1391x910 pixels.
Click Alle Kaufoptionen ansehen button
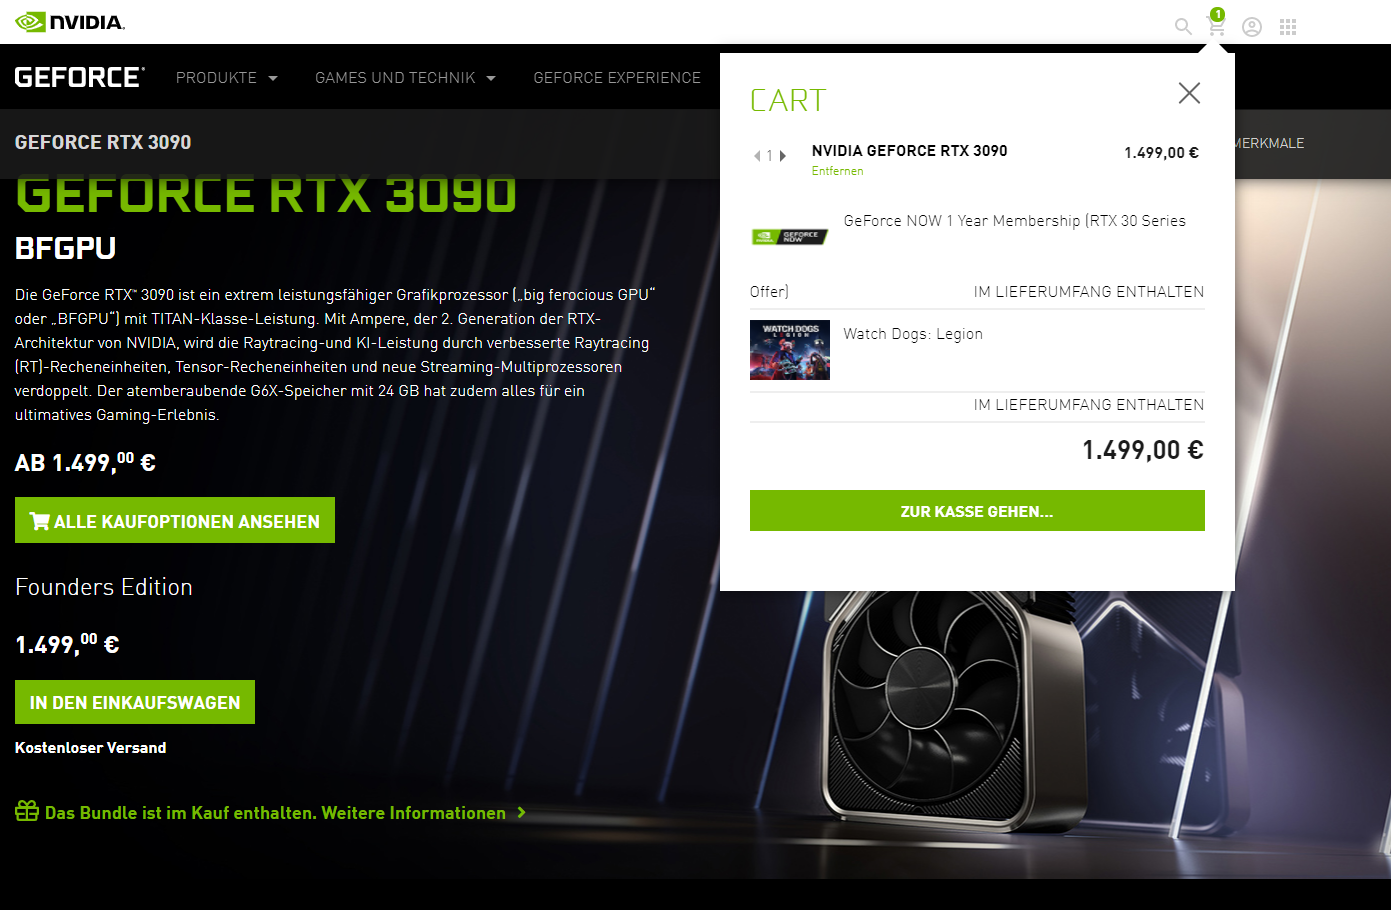click(x=175, y=520)
